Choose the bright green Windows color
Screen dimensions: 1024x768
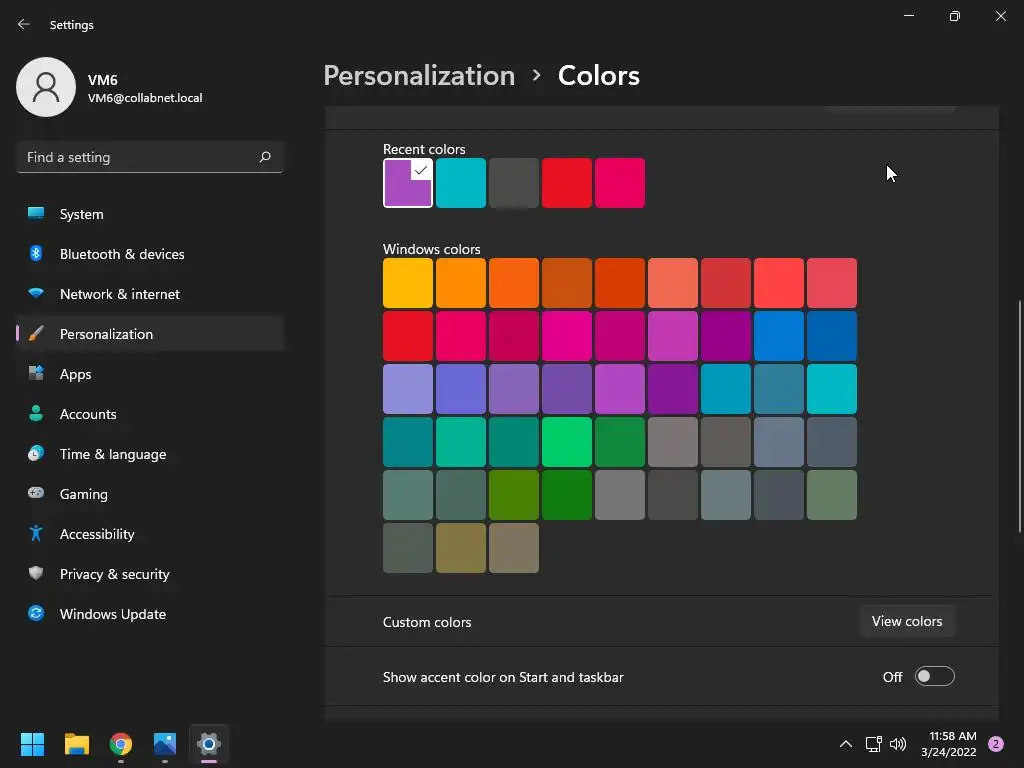567,442
